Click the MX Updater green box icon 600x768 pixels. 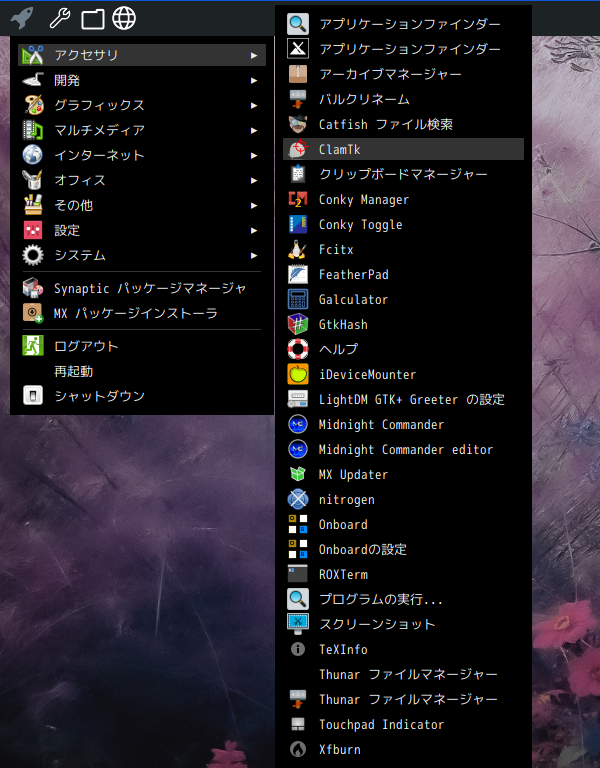[298, 474]
